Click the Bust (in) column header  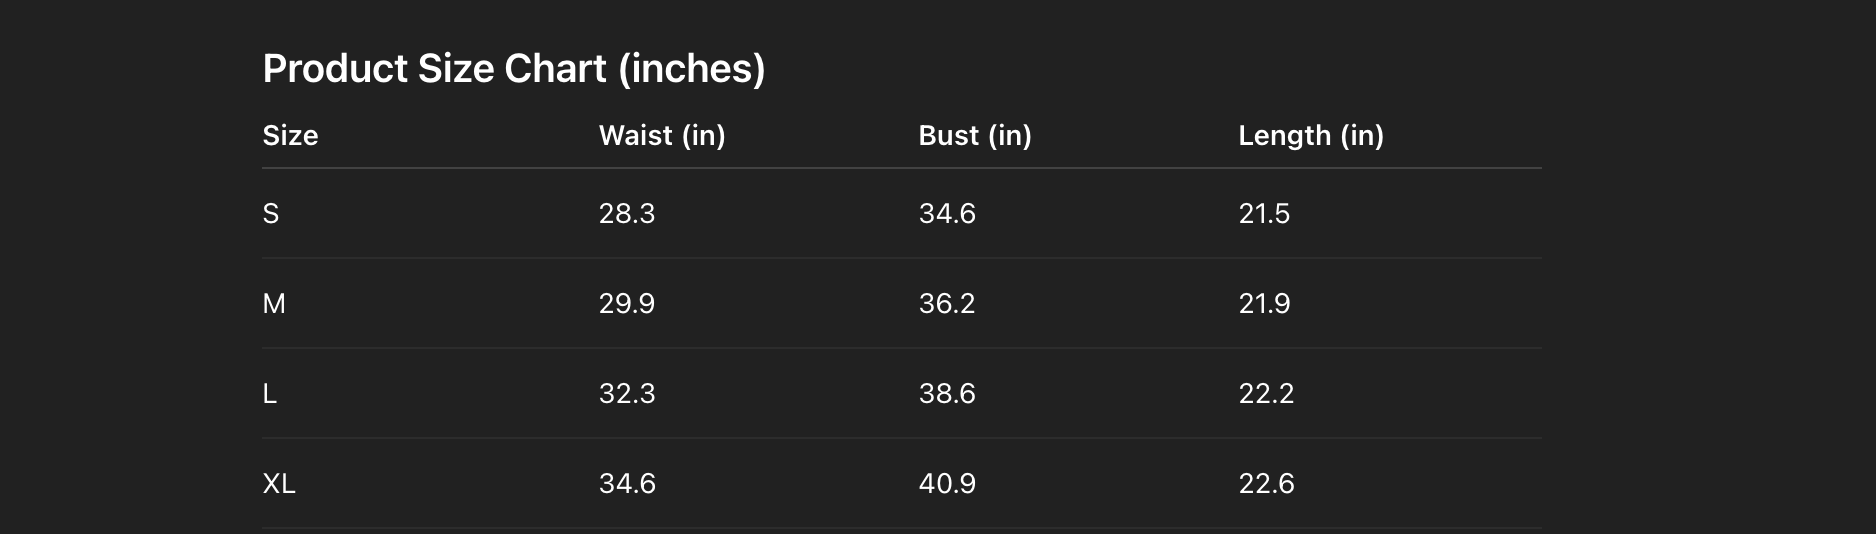[974, 136]
